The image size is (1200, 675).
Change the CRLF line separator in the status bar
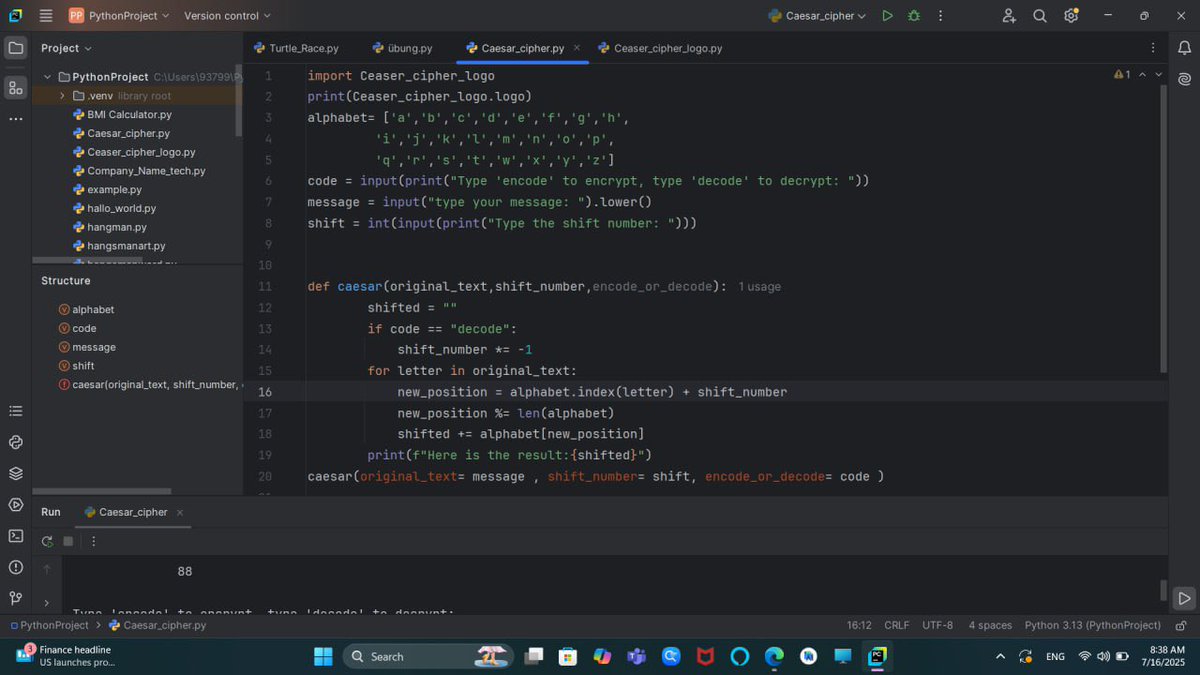(x=897, y=625)
